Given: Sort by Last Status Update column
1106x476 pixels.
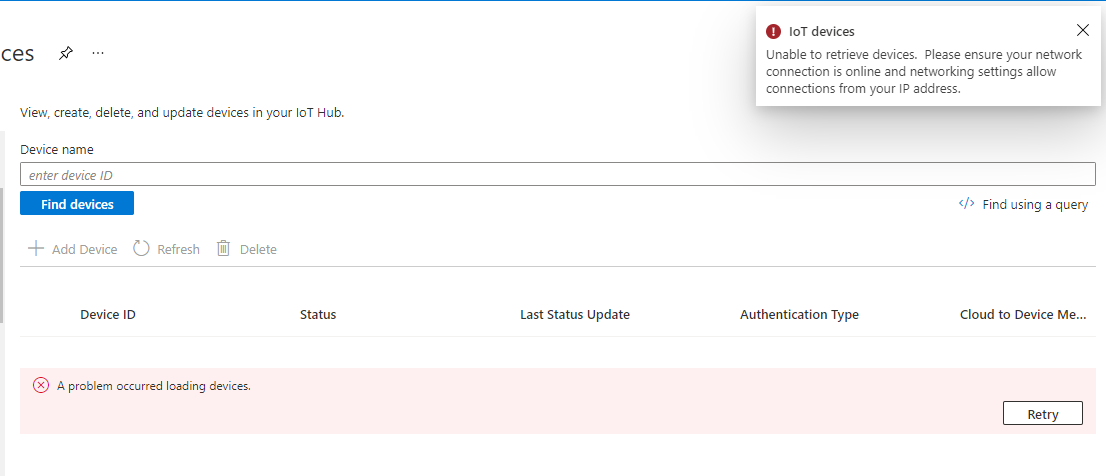Looking at the screenshot, I should tap(575, 315).
